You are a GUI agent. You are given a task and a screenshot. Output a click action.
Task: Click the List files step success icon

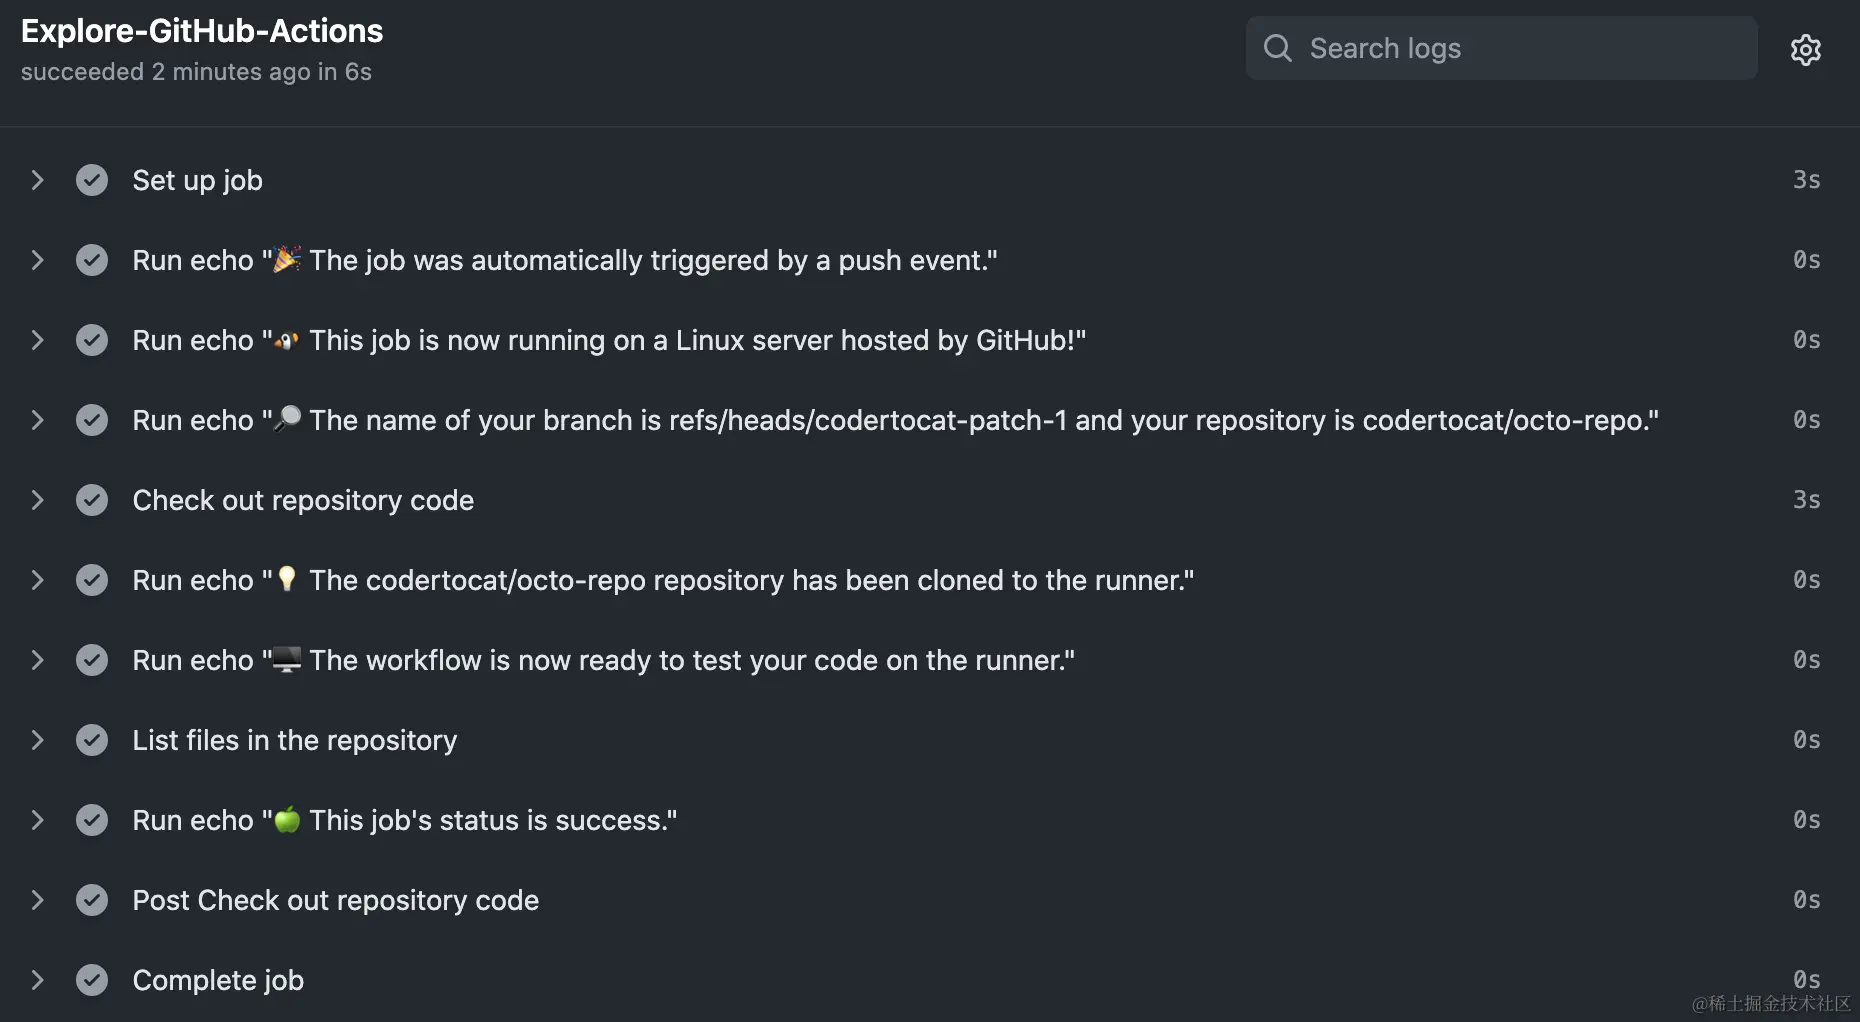[x=92, y=740]
